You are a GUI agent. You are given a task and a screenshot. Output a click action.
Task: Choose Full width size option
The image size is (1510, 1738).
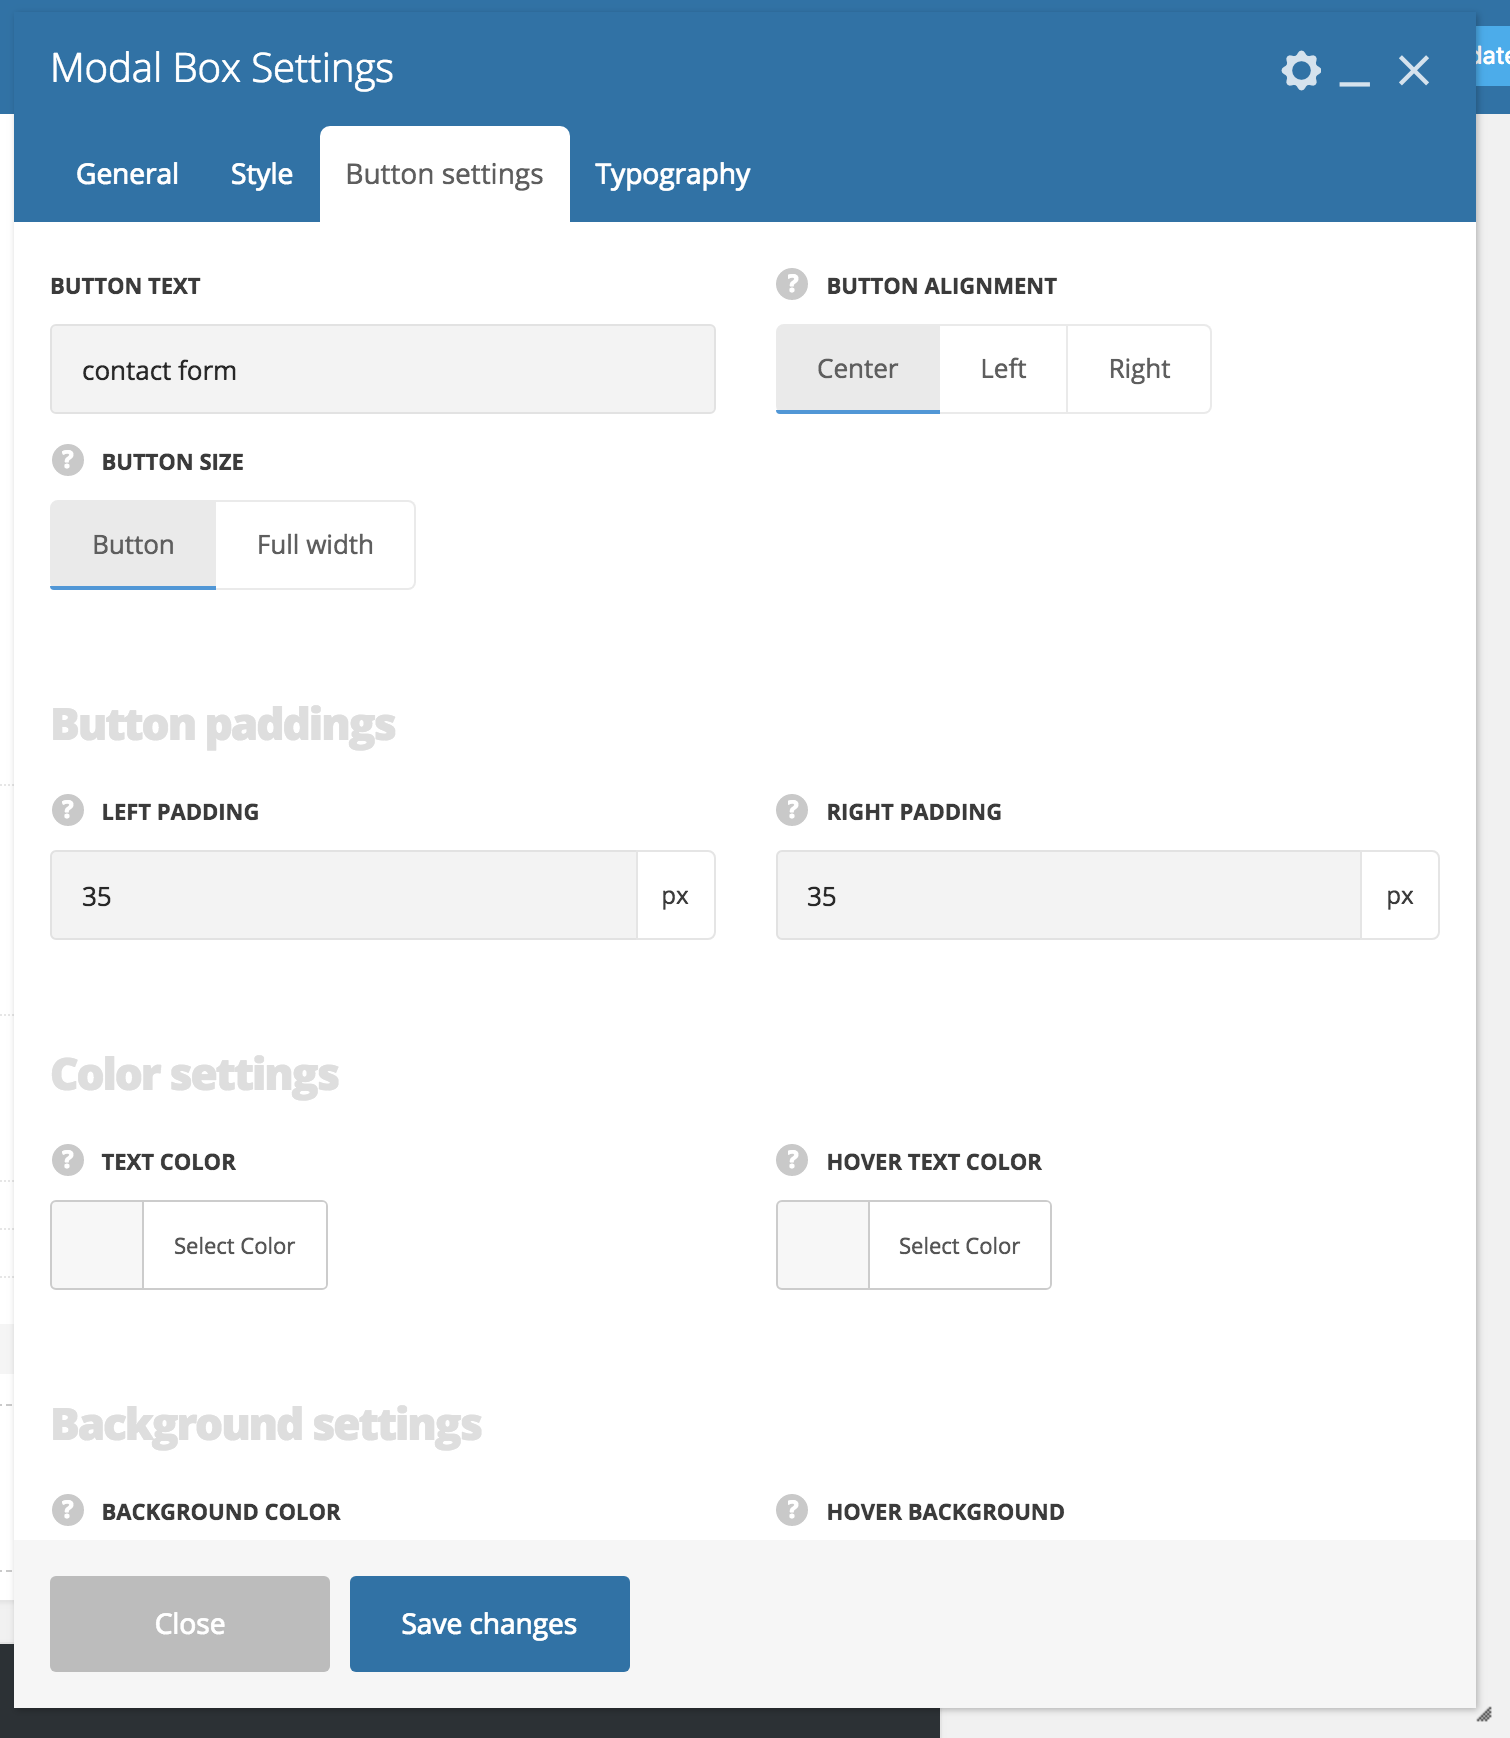pyautogui.click(x=315, y=545)
